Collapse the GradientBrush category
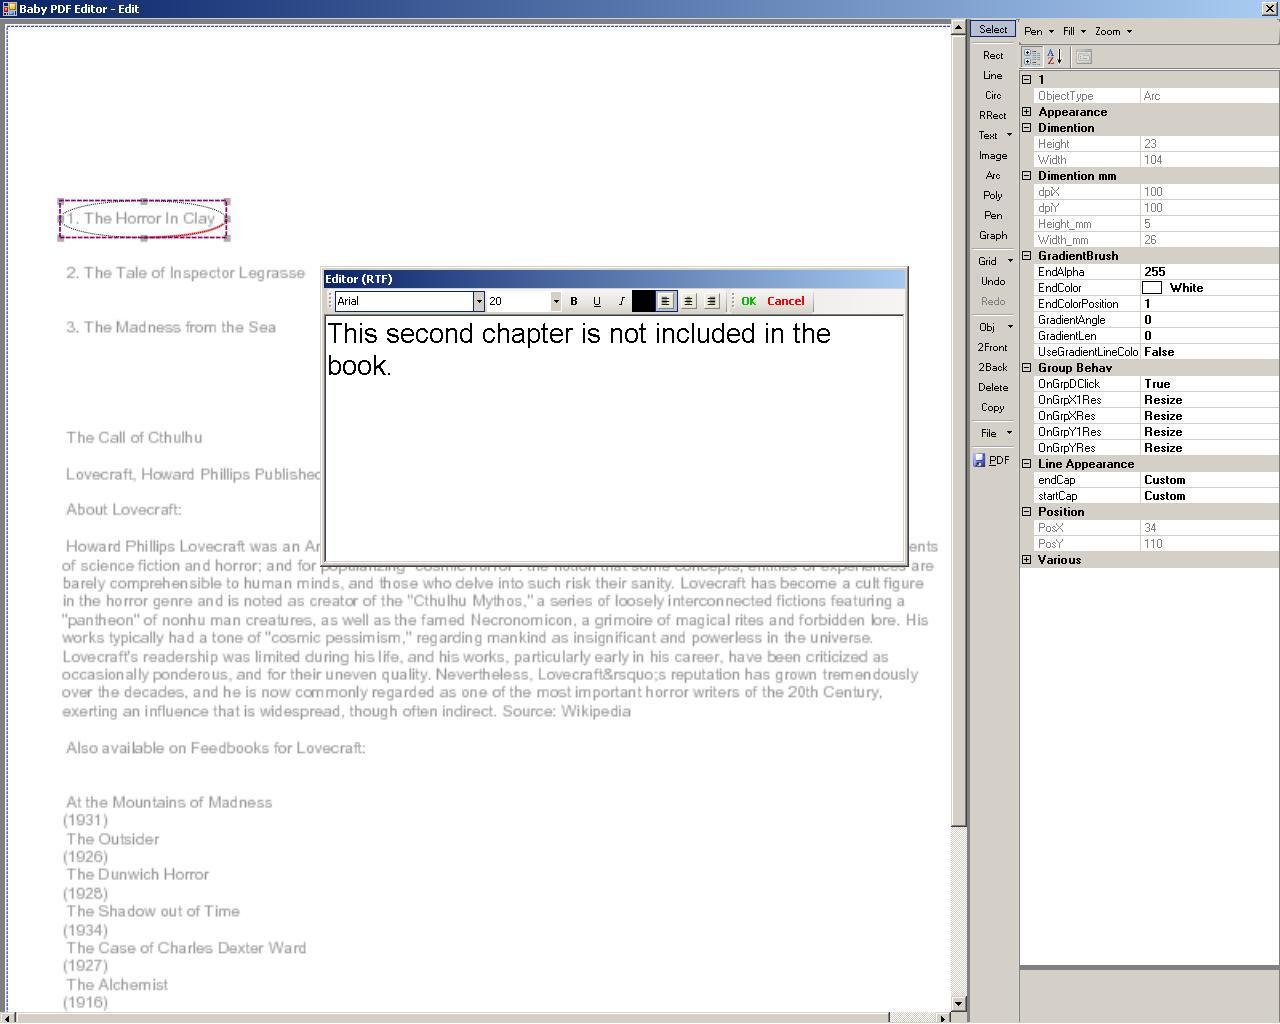Screen dimensions: 1280x1024 click(1026, 256)
